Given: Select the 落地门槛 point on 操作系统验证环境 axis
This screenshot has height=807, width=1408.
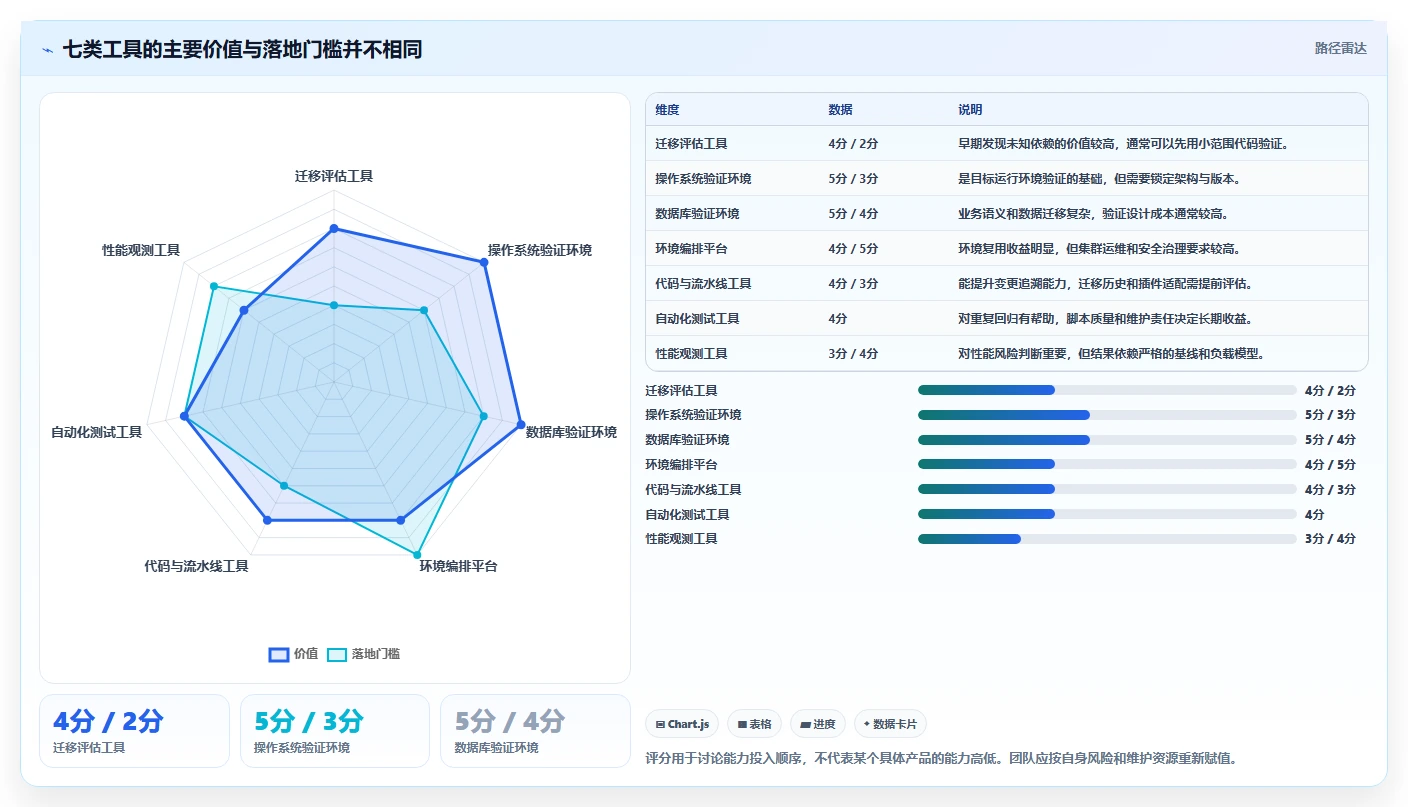Looking at the screenshot, I should click(x=424, y=311).
